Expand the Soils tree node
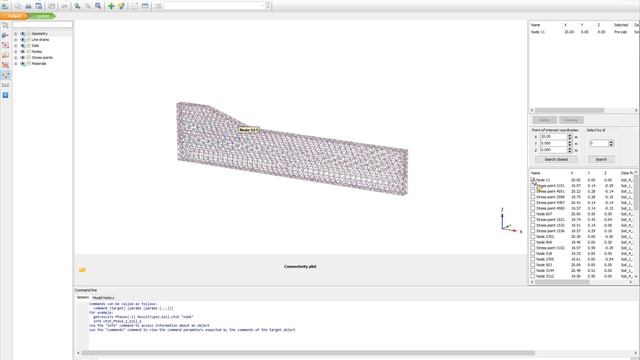Viewport: 640px width, 360px height. tap(16, 46)
